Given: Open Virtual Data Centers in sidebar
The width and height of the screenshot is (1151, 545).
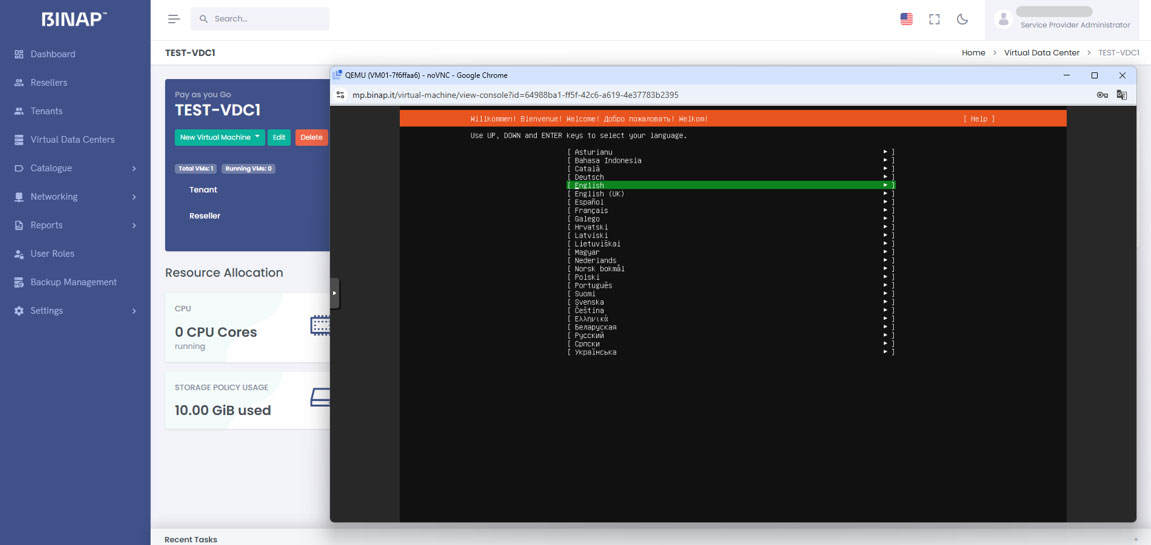Looking at the screenshot, I should (72, 140).
